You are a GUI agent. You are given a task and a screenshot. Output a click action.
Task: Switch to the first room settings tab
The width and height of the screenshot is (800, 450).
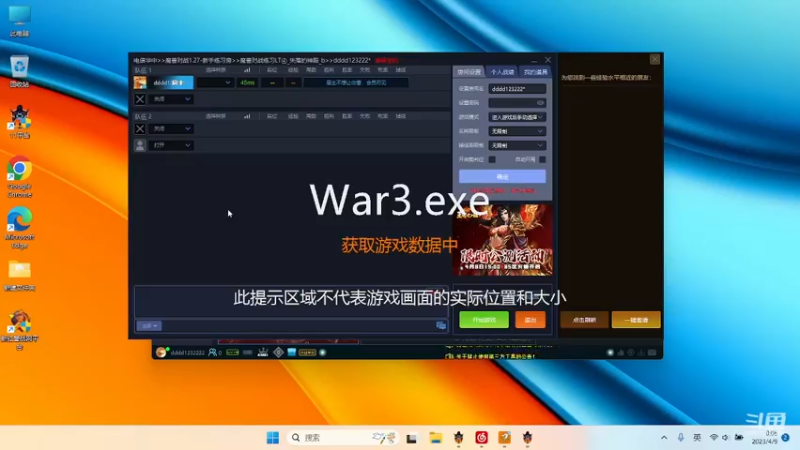pos(469,72)
